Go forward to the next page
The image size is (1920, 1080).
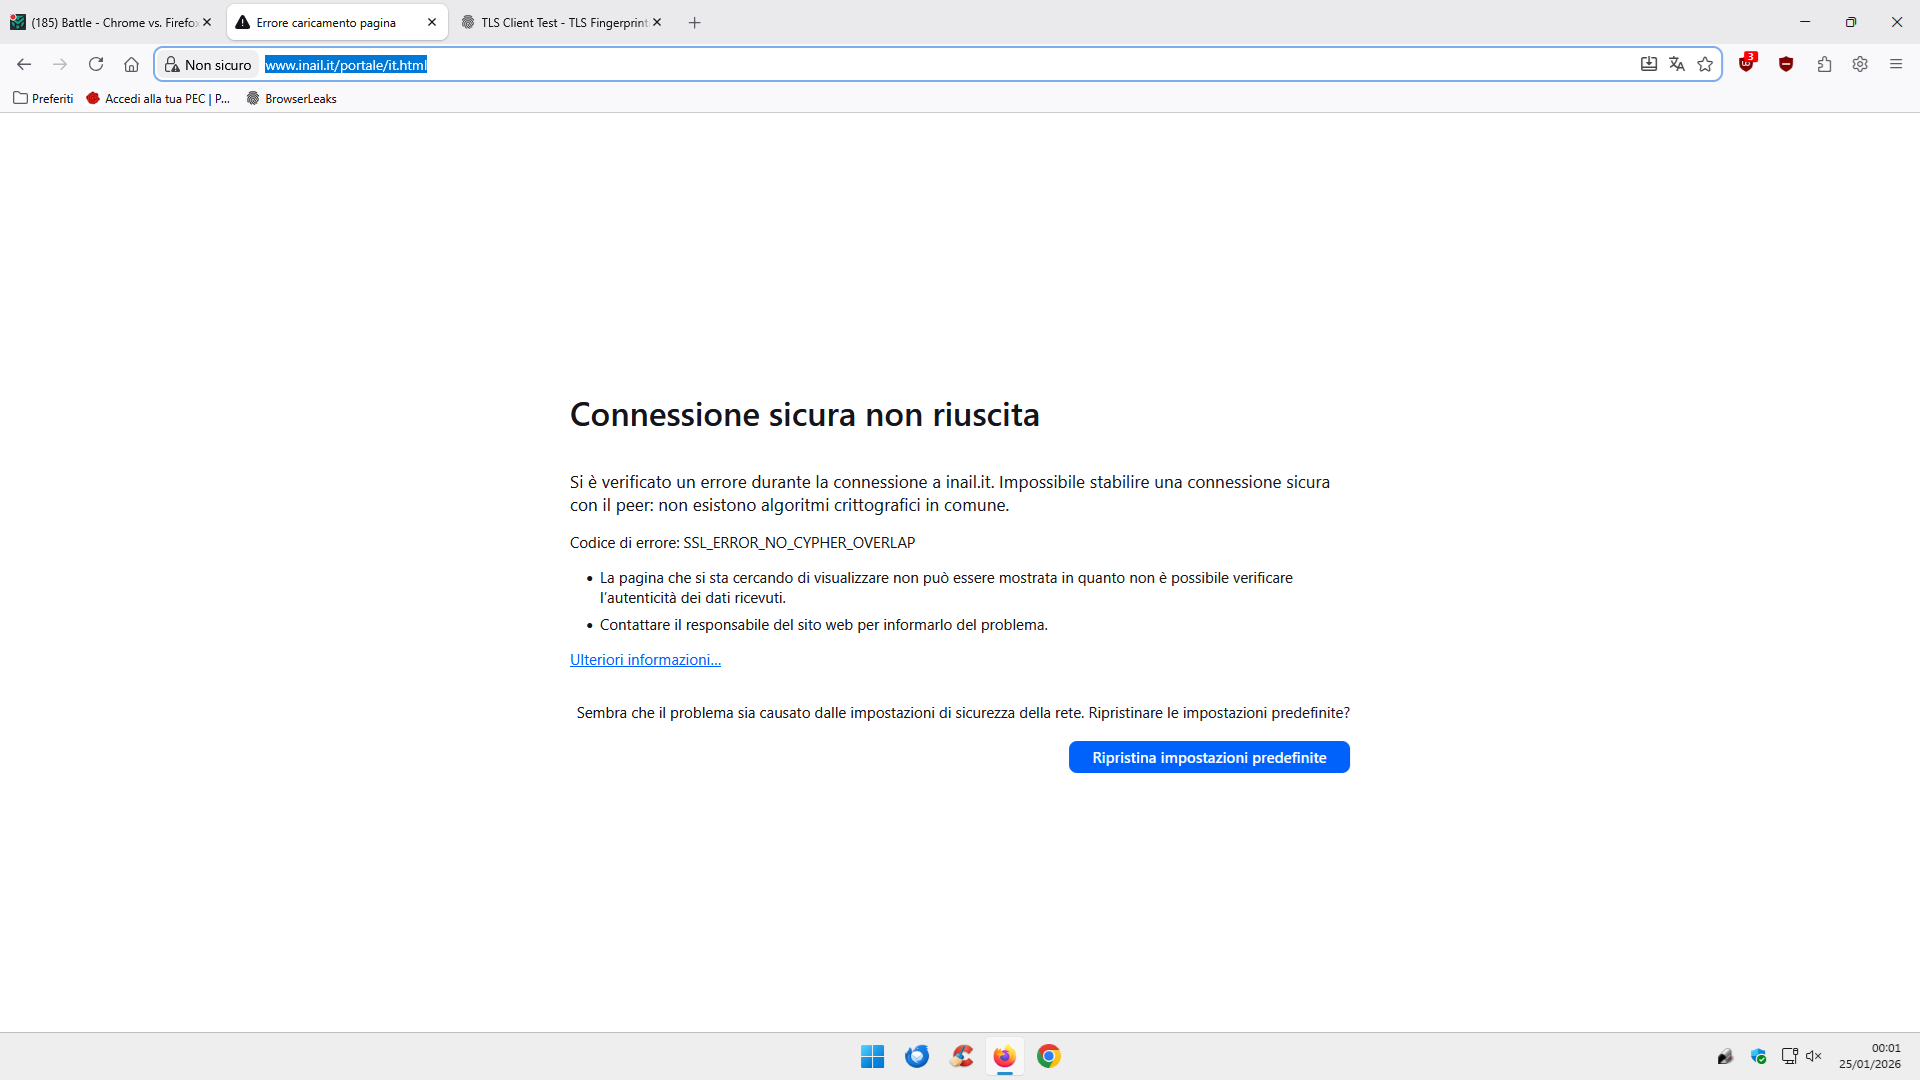coord(60,64)
